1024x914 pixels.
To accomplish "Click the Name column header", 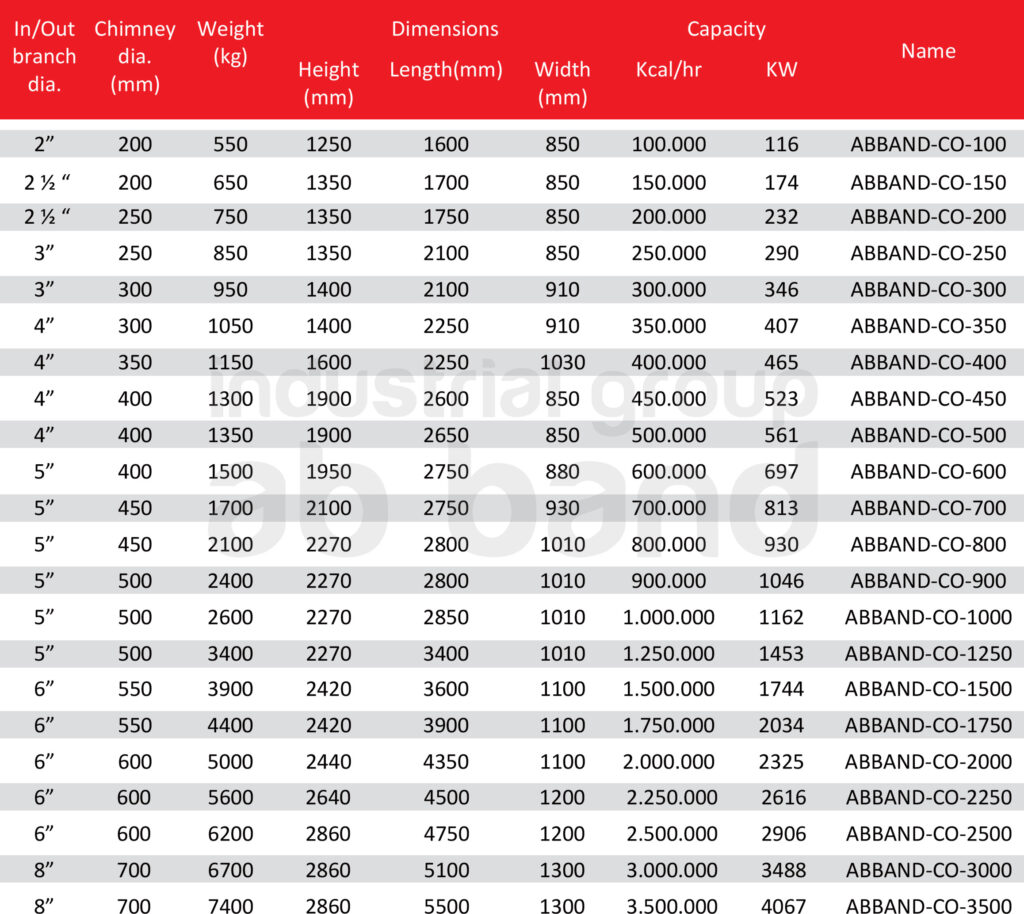I will (928, 51).
